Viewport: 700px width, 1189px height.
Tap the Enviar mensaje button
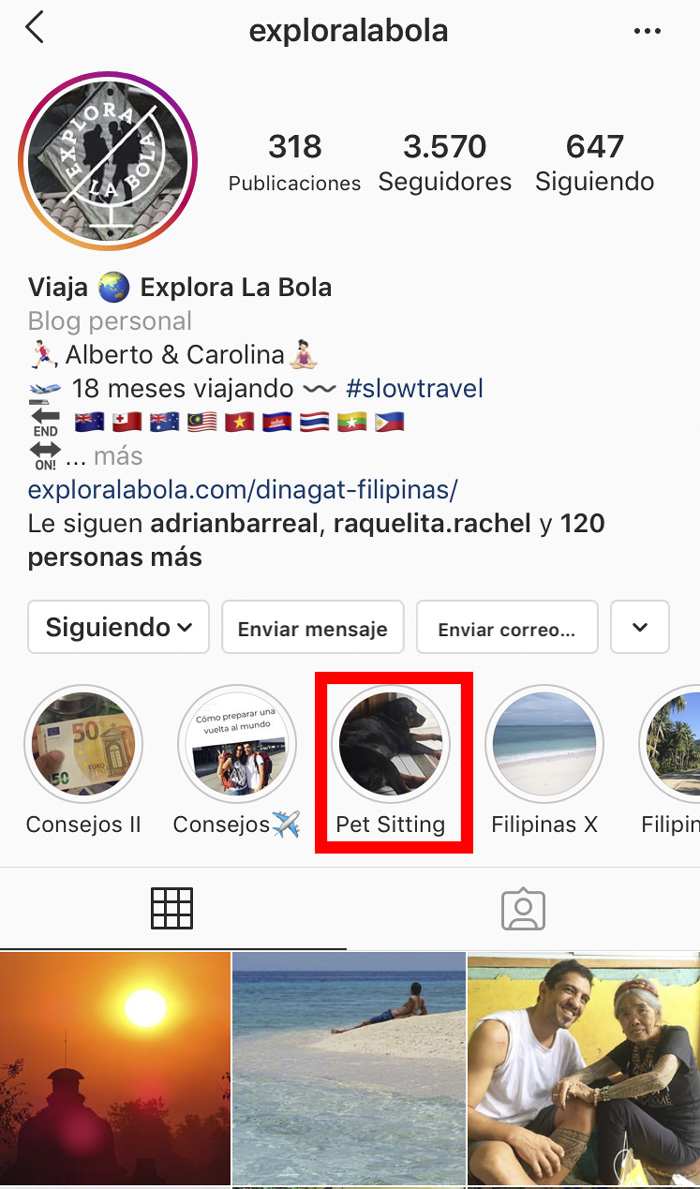[x=312, y=627]
